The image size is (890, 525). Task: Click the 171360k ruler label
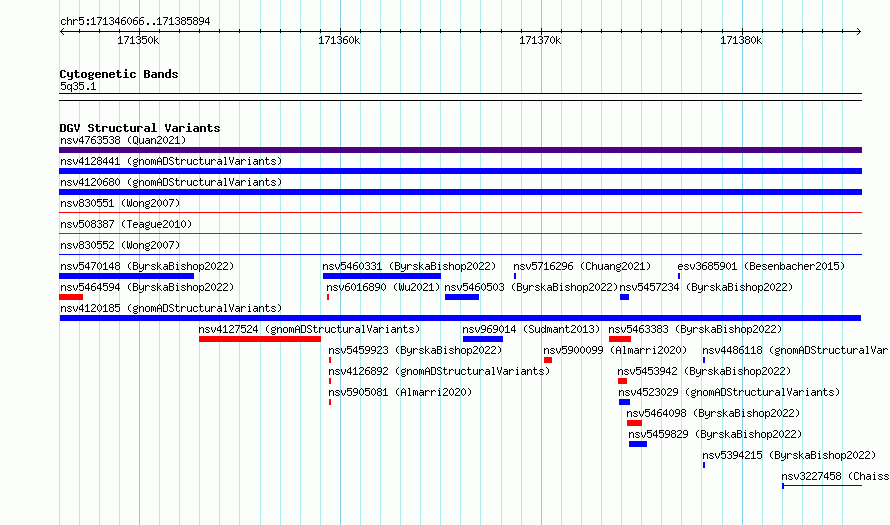click(339, 40)
